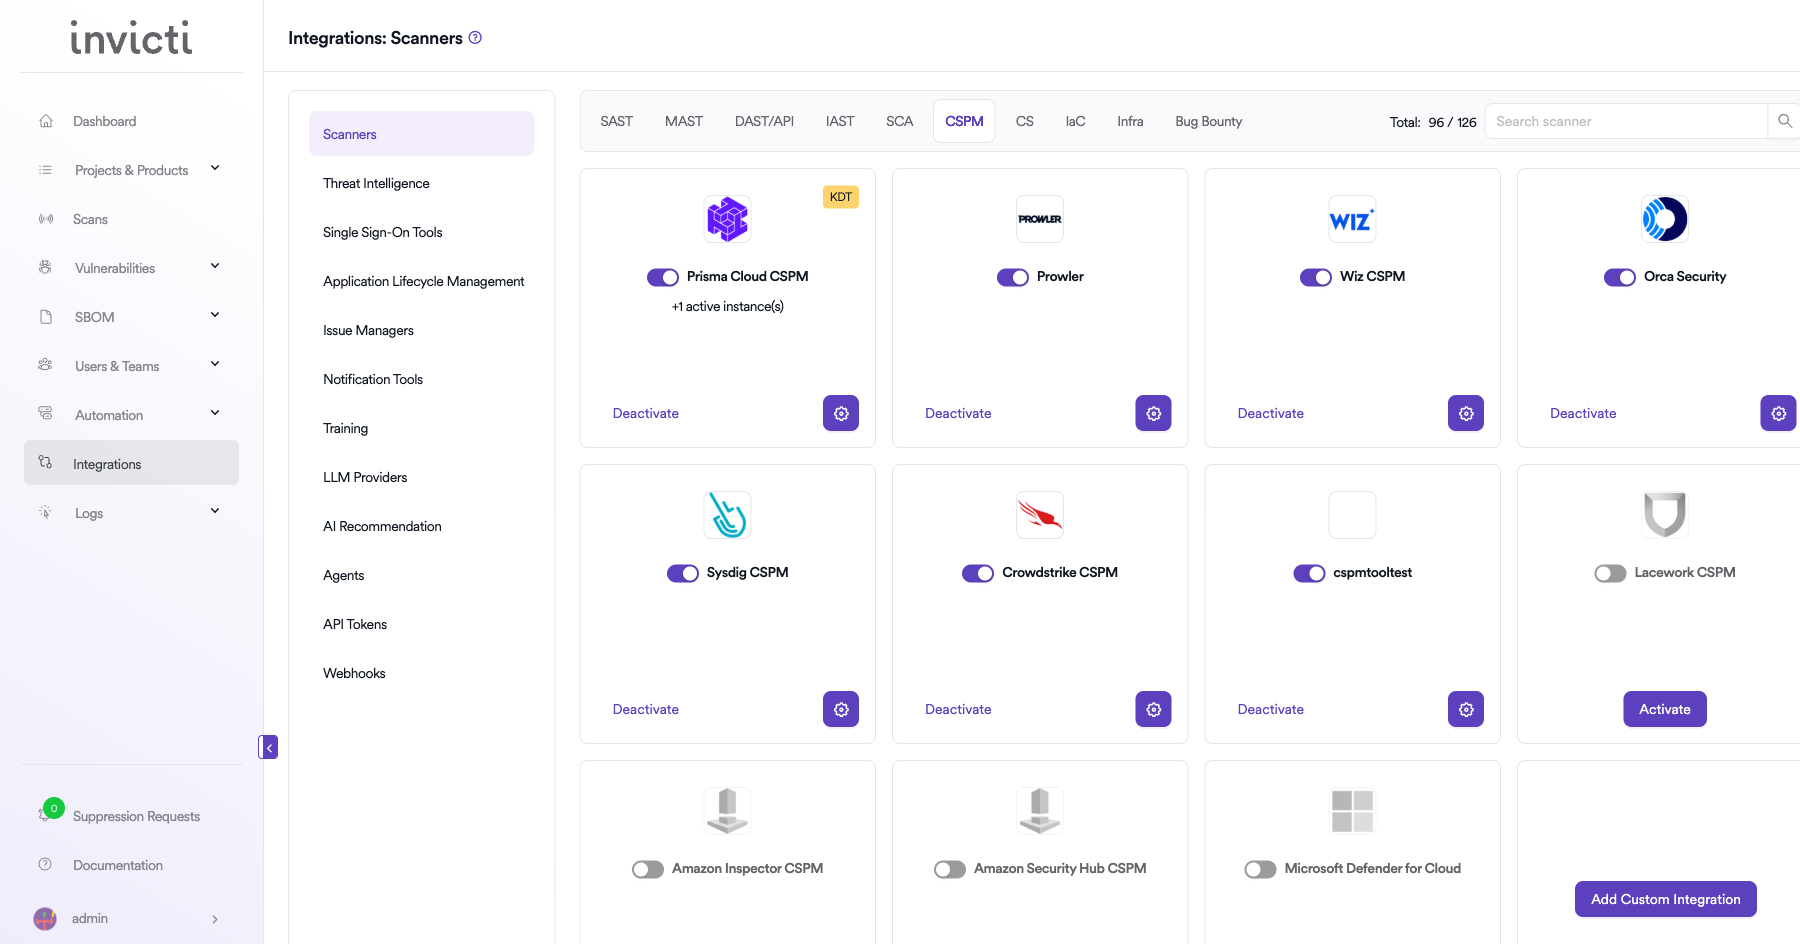Click the invicti logo
This screenshot has height=944, width=1800.
coord(131,38)
